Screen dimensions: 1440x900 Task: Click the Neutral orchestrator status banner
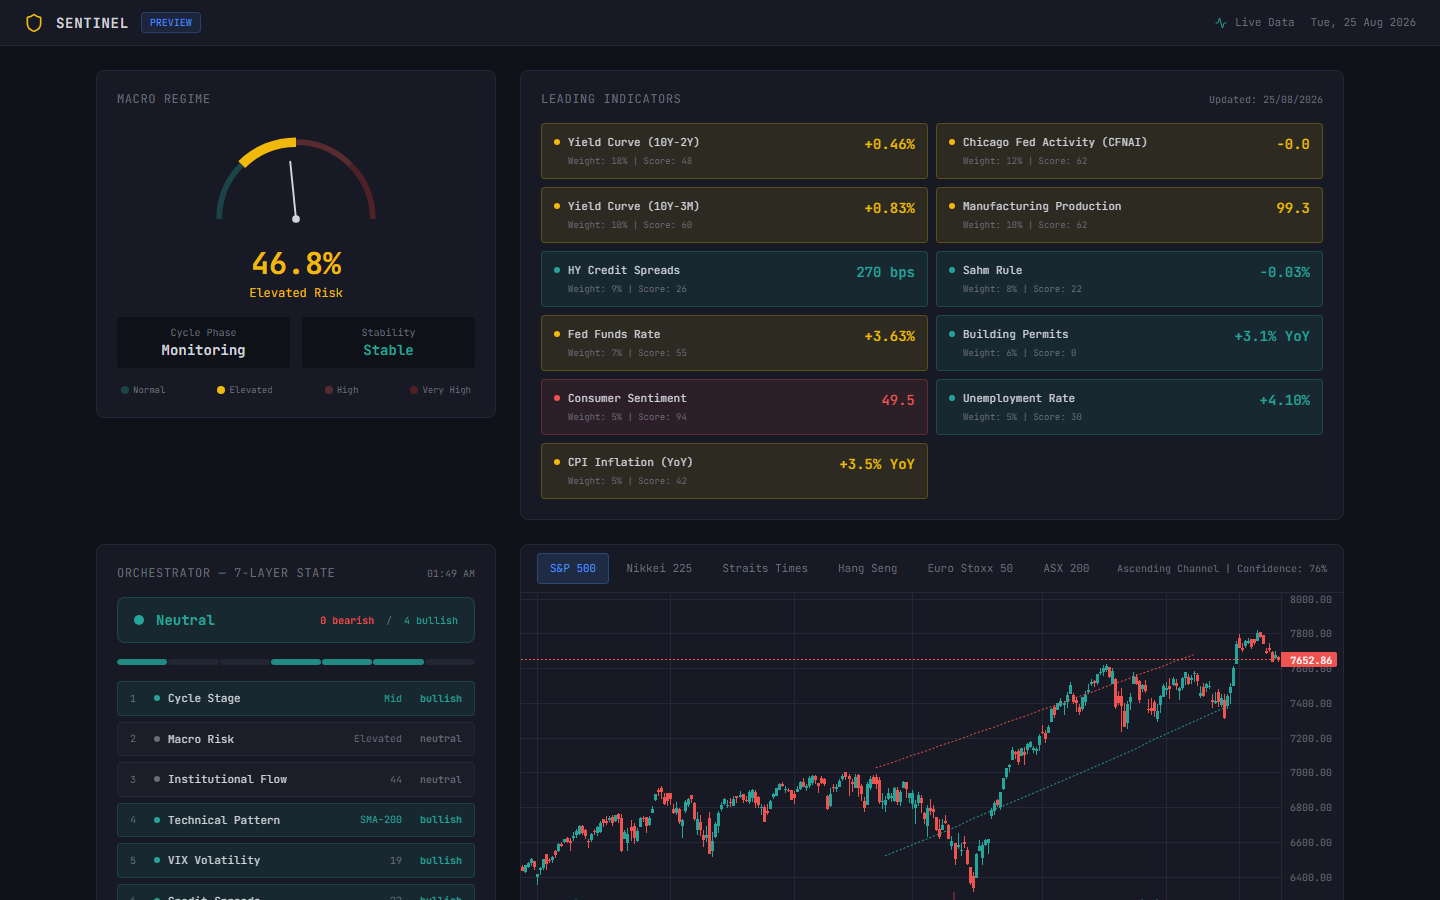[x=296, y=620]
